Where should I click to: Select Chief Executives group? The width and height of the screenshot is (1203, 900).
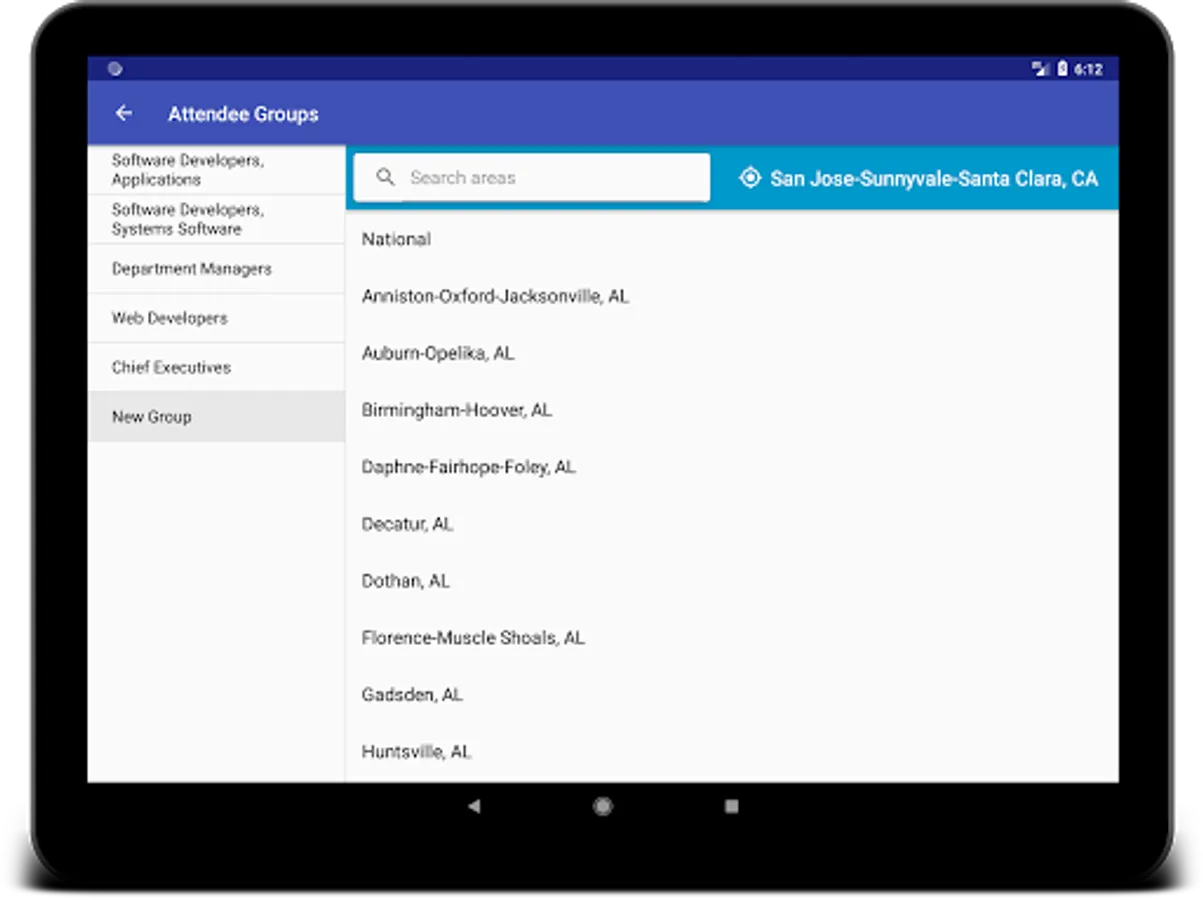(216, 367)
